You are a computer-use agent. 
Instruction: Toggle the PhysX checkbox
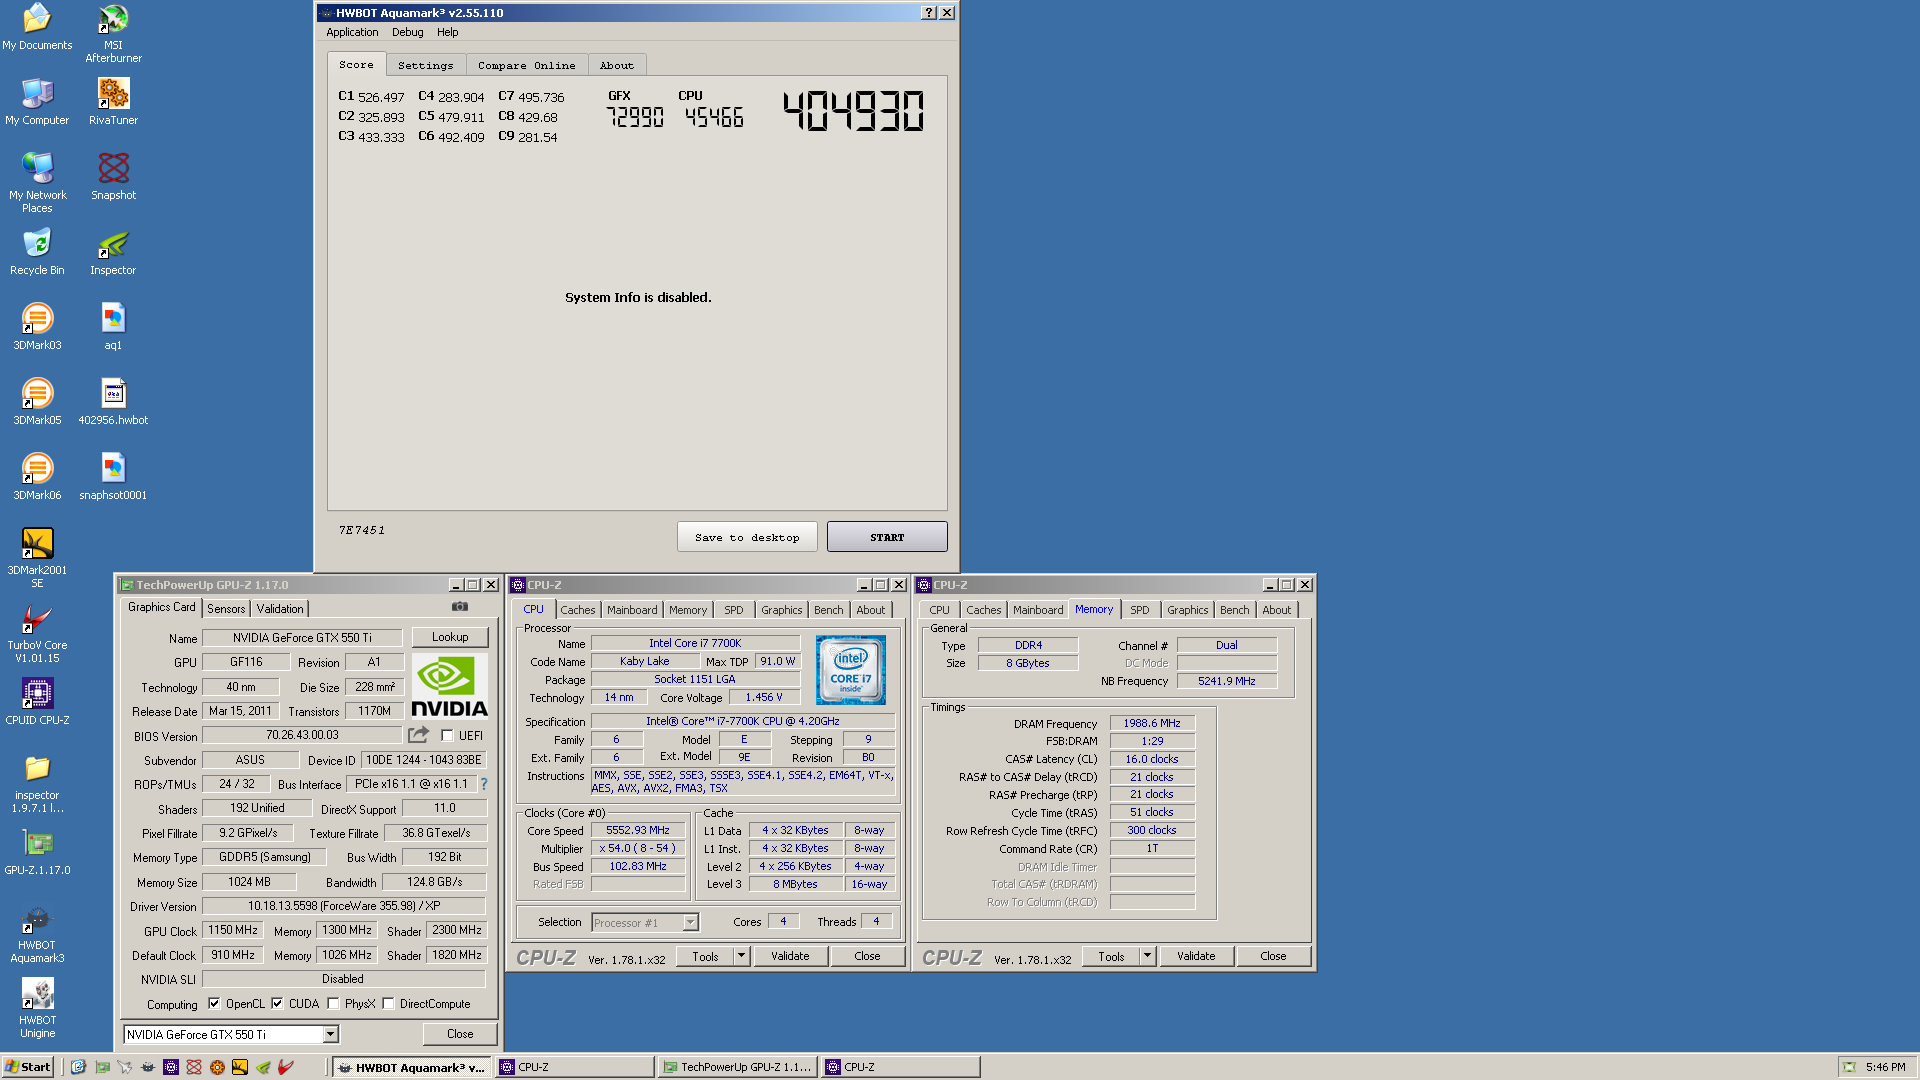[x=333, y=1004]
